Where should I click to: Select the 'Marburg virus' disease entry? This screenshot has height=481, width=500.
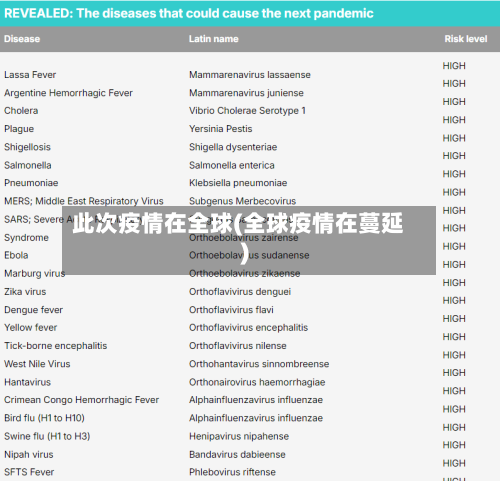point(34,274)
